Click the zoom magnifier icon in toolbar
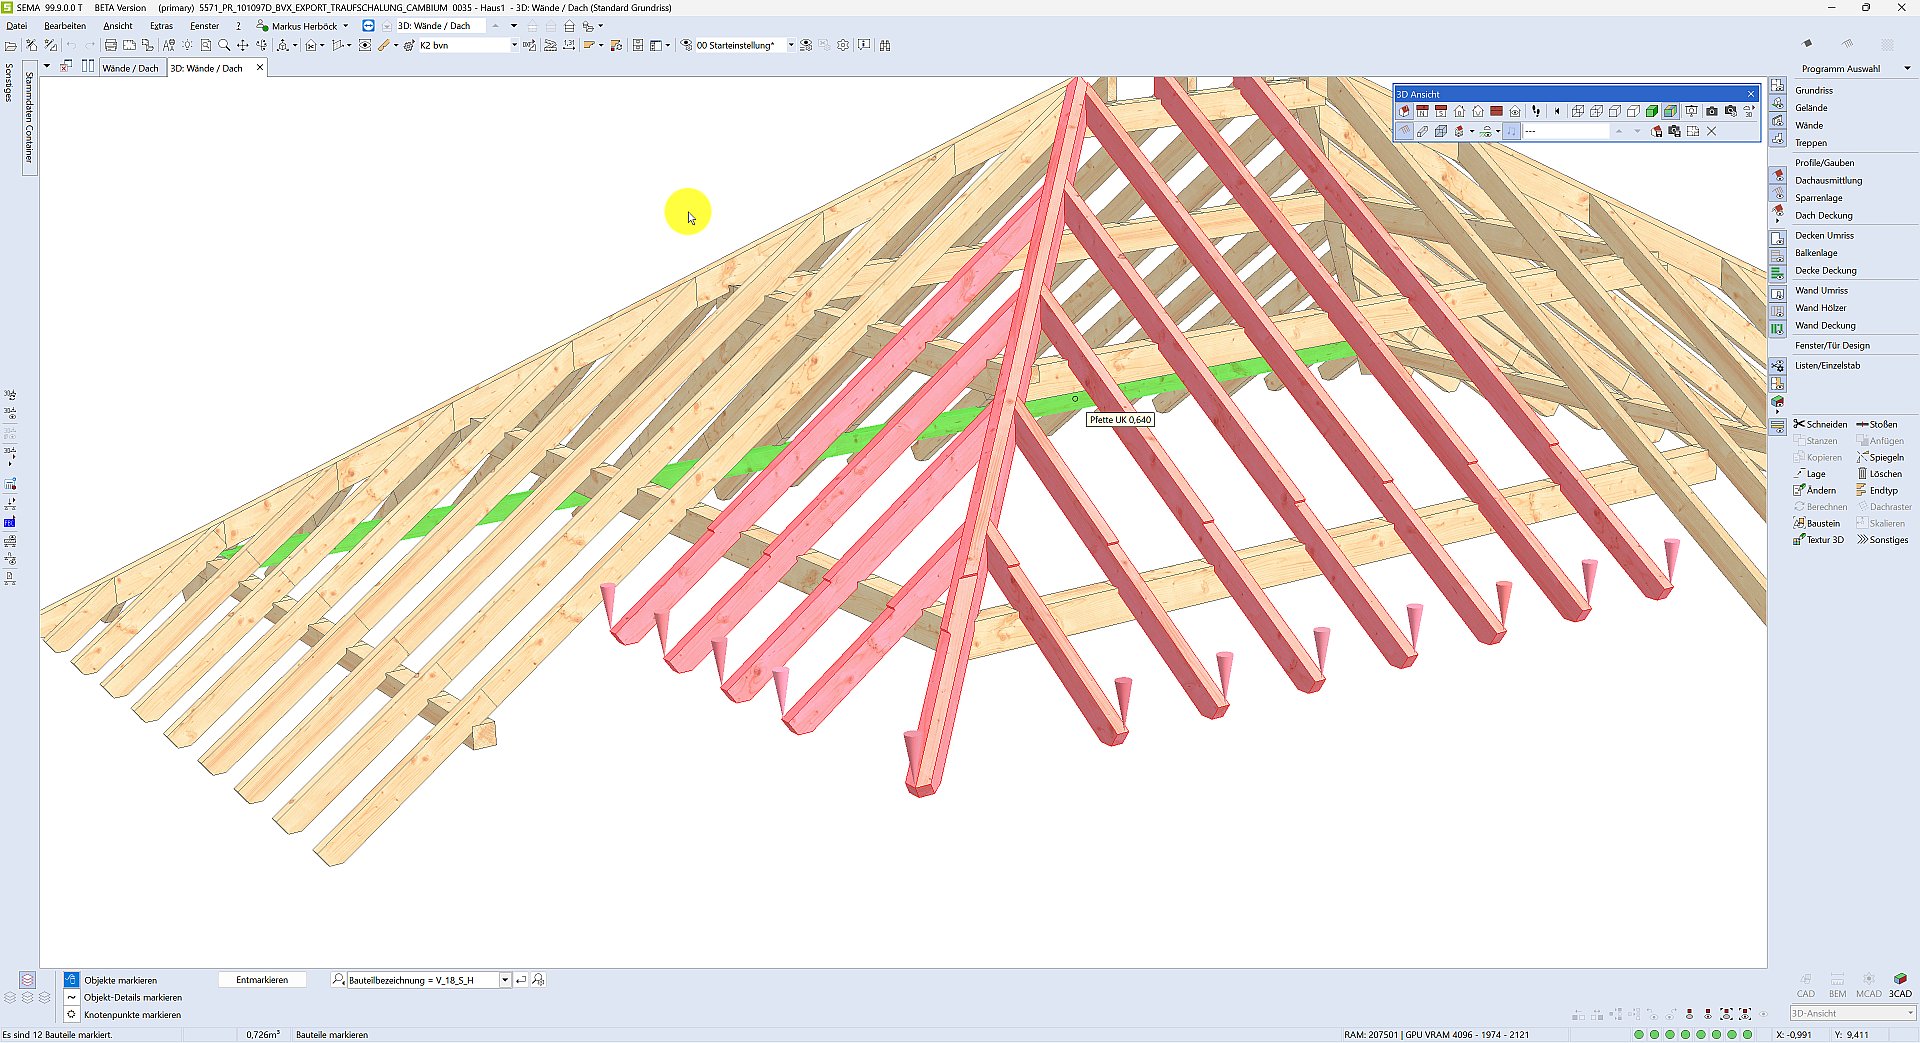The width and height of the screenshot is (1920, 1043). (x=224, y=45)
